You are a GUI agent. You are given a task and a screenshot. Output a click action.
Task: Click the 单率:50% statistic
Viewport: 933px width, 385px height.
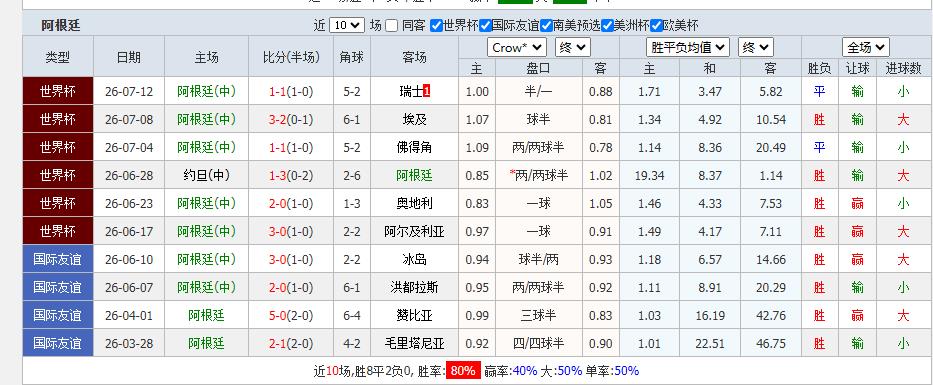click(x=612, y=371)
